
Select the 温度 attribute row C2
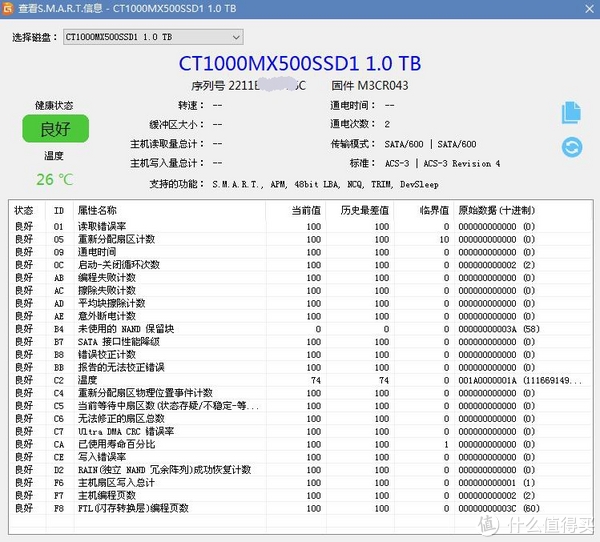point(300,380)
